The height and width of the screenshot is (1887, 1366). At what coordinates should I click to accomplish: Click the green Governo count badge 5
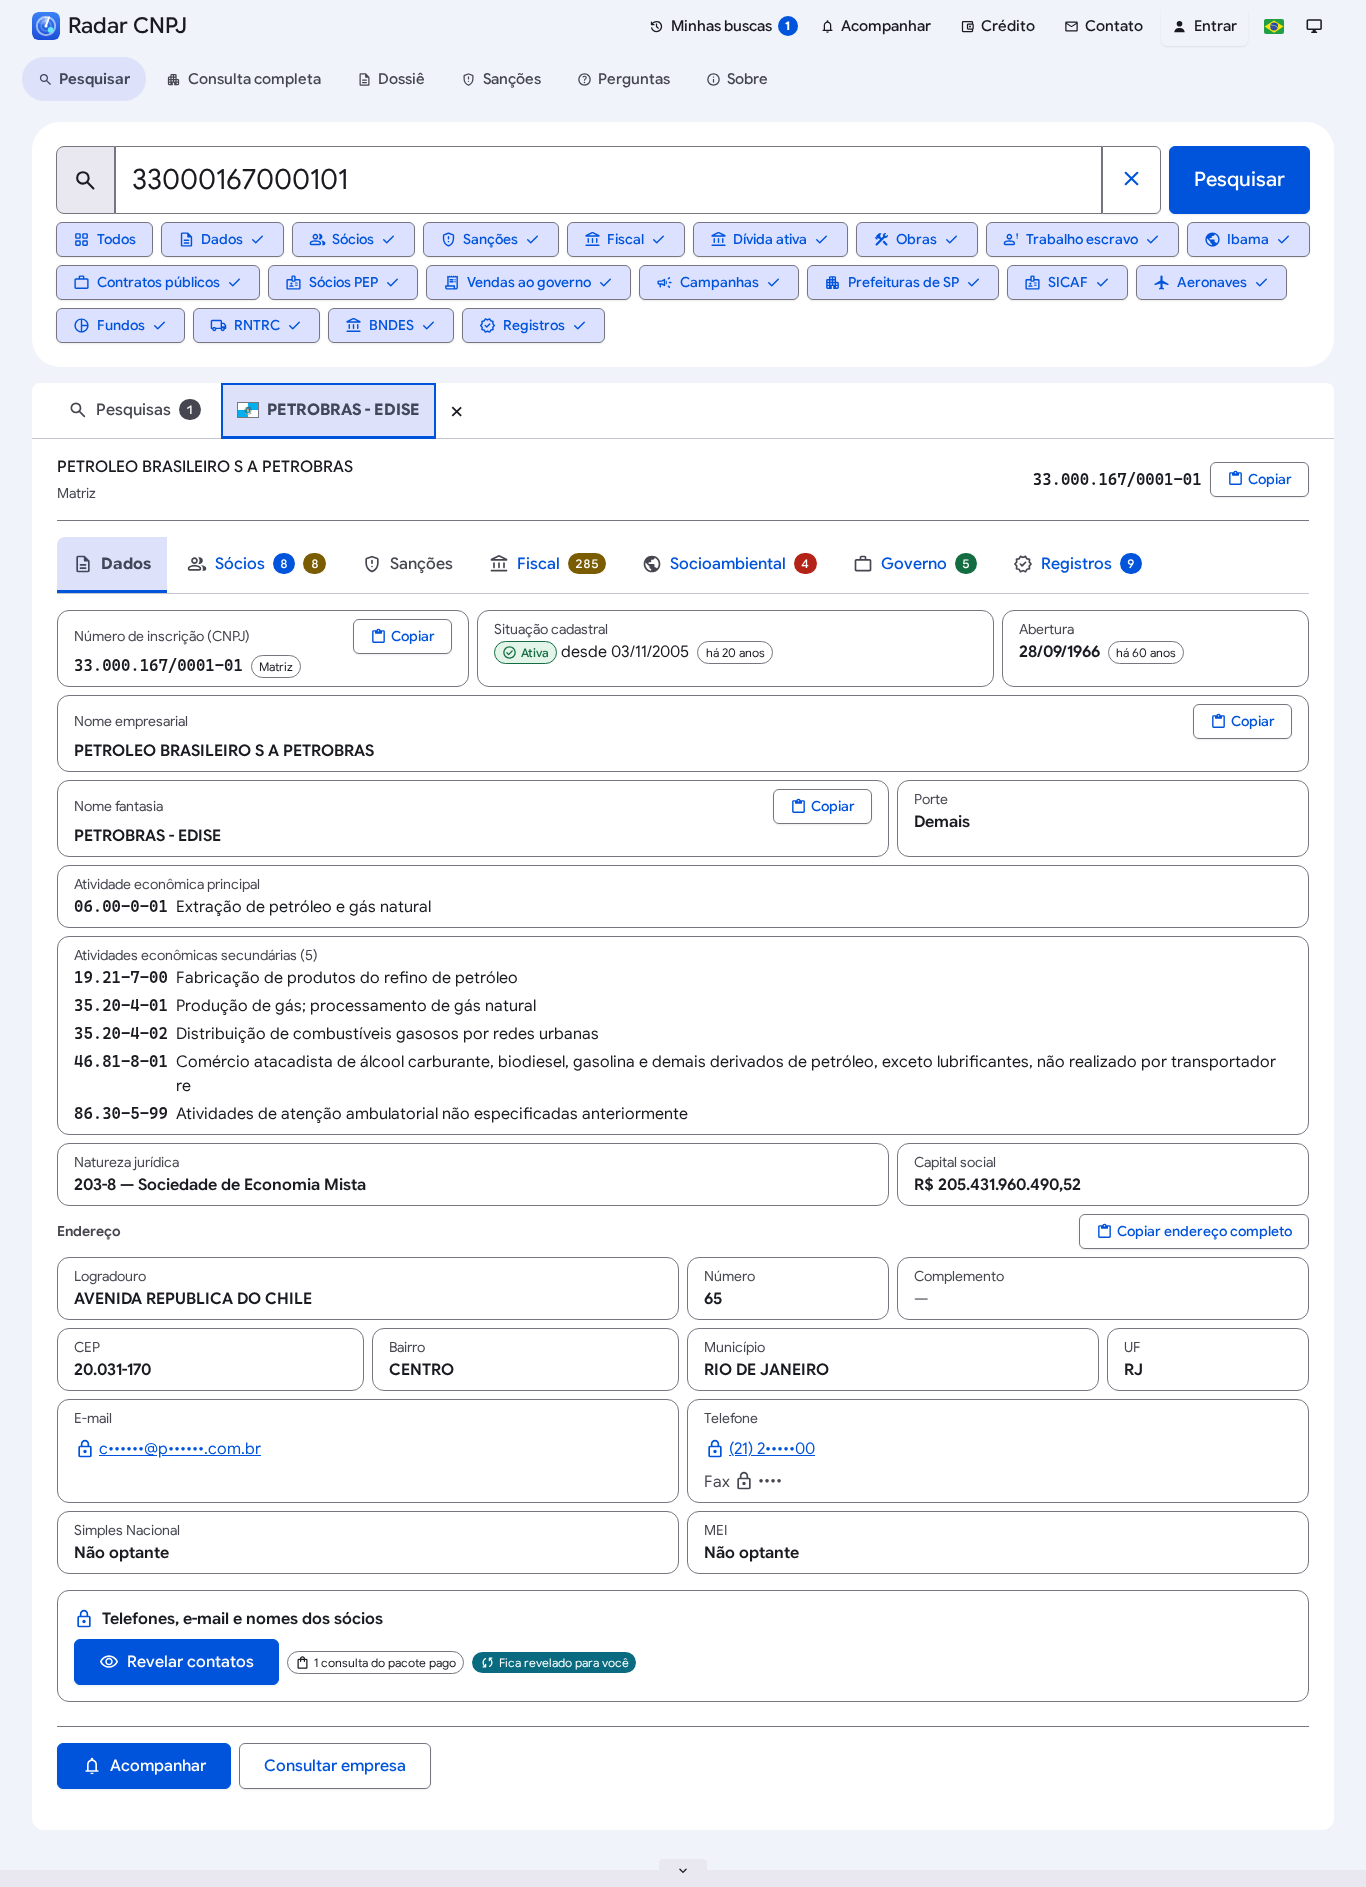[966, 564]
